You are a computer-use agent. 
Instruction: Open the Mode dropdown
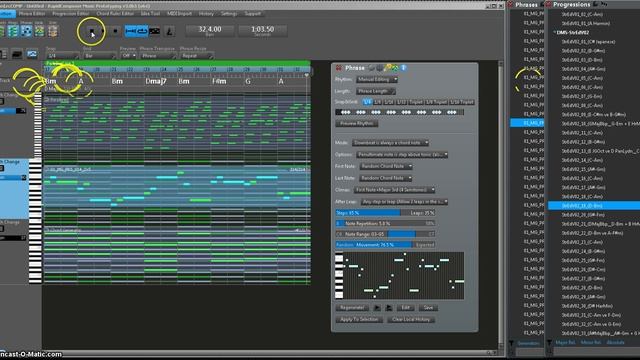390,143
